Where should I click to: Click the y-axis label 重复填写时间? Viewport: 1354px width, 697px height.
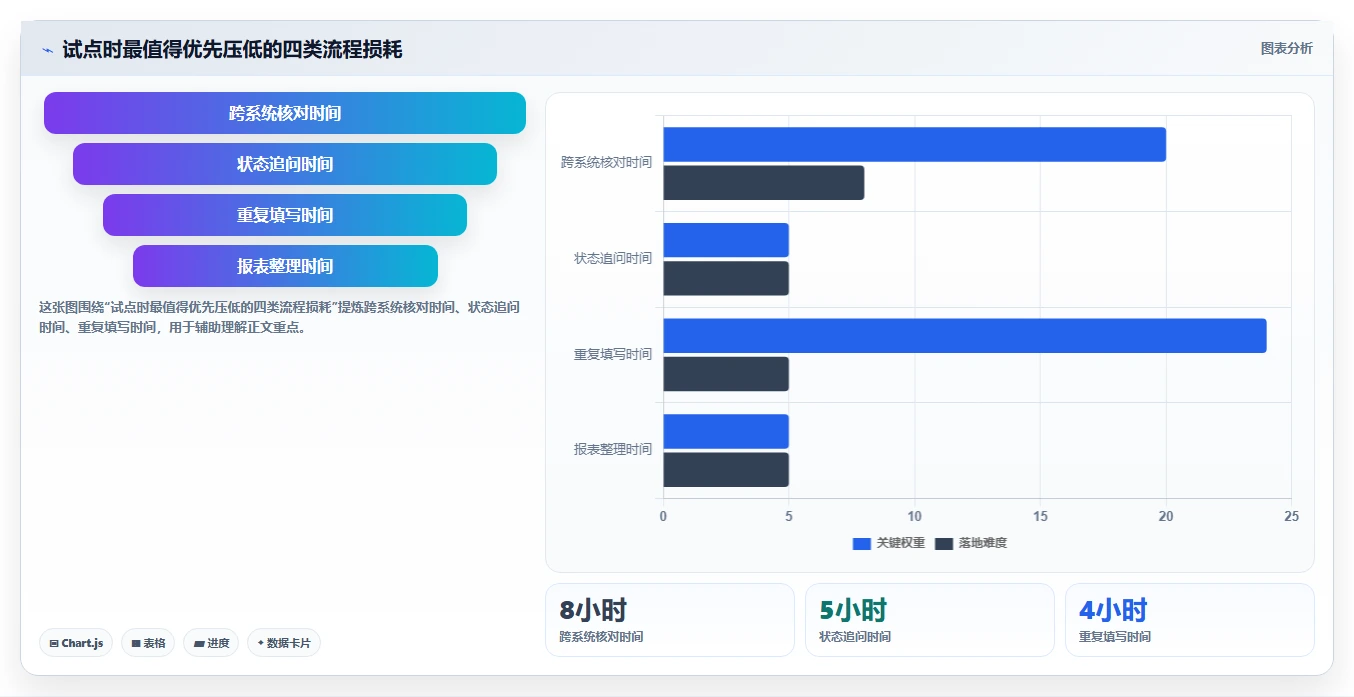(613, 354)
